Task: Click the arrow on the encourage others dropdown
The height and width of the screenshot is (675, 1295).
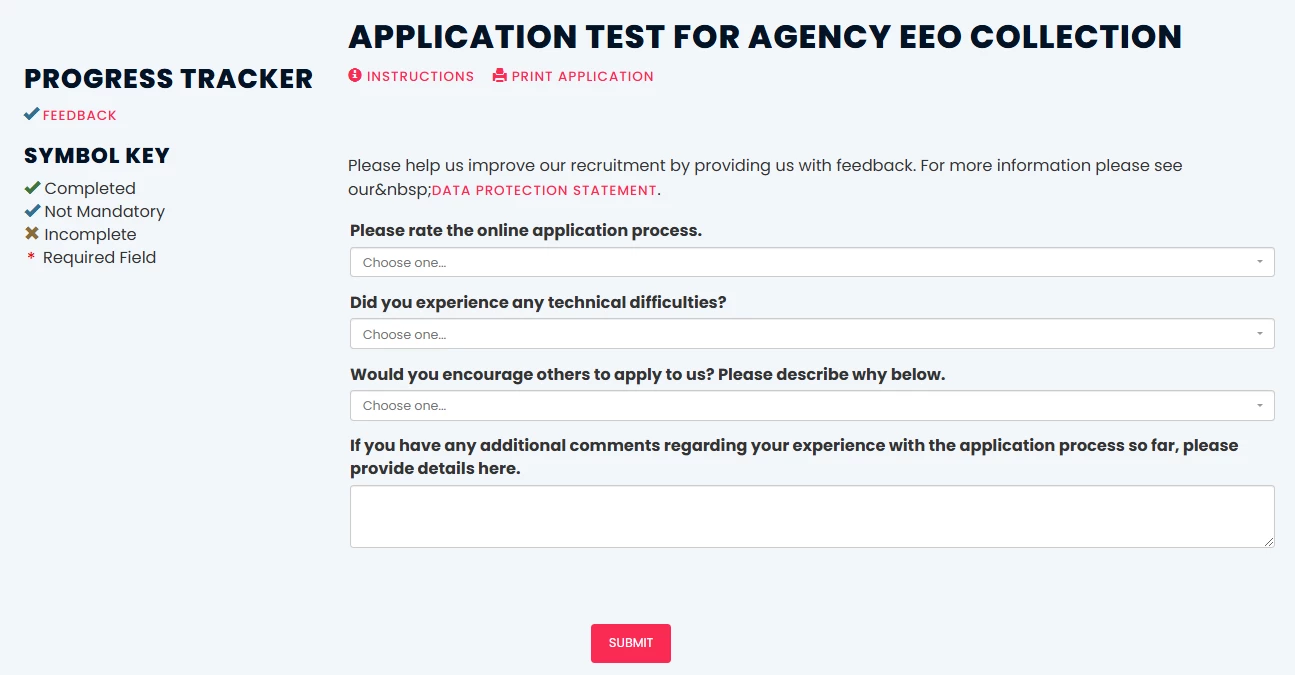Action: pos(1259,405)
